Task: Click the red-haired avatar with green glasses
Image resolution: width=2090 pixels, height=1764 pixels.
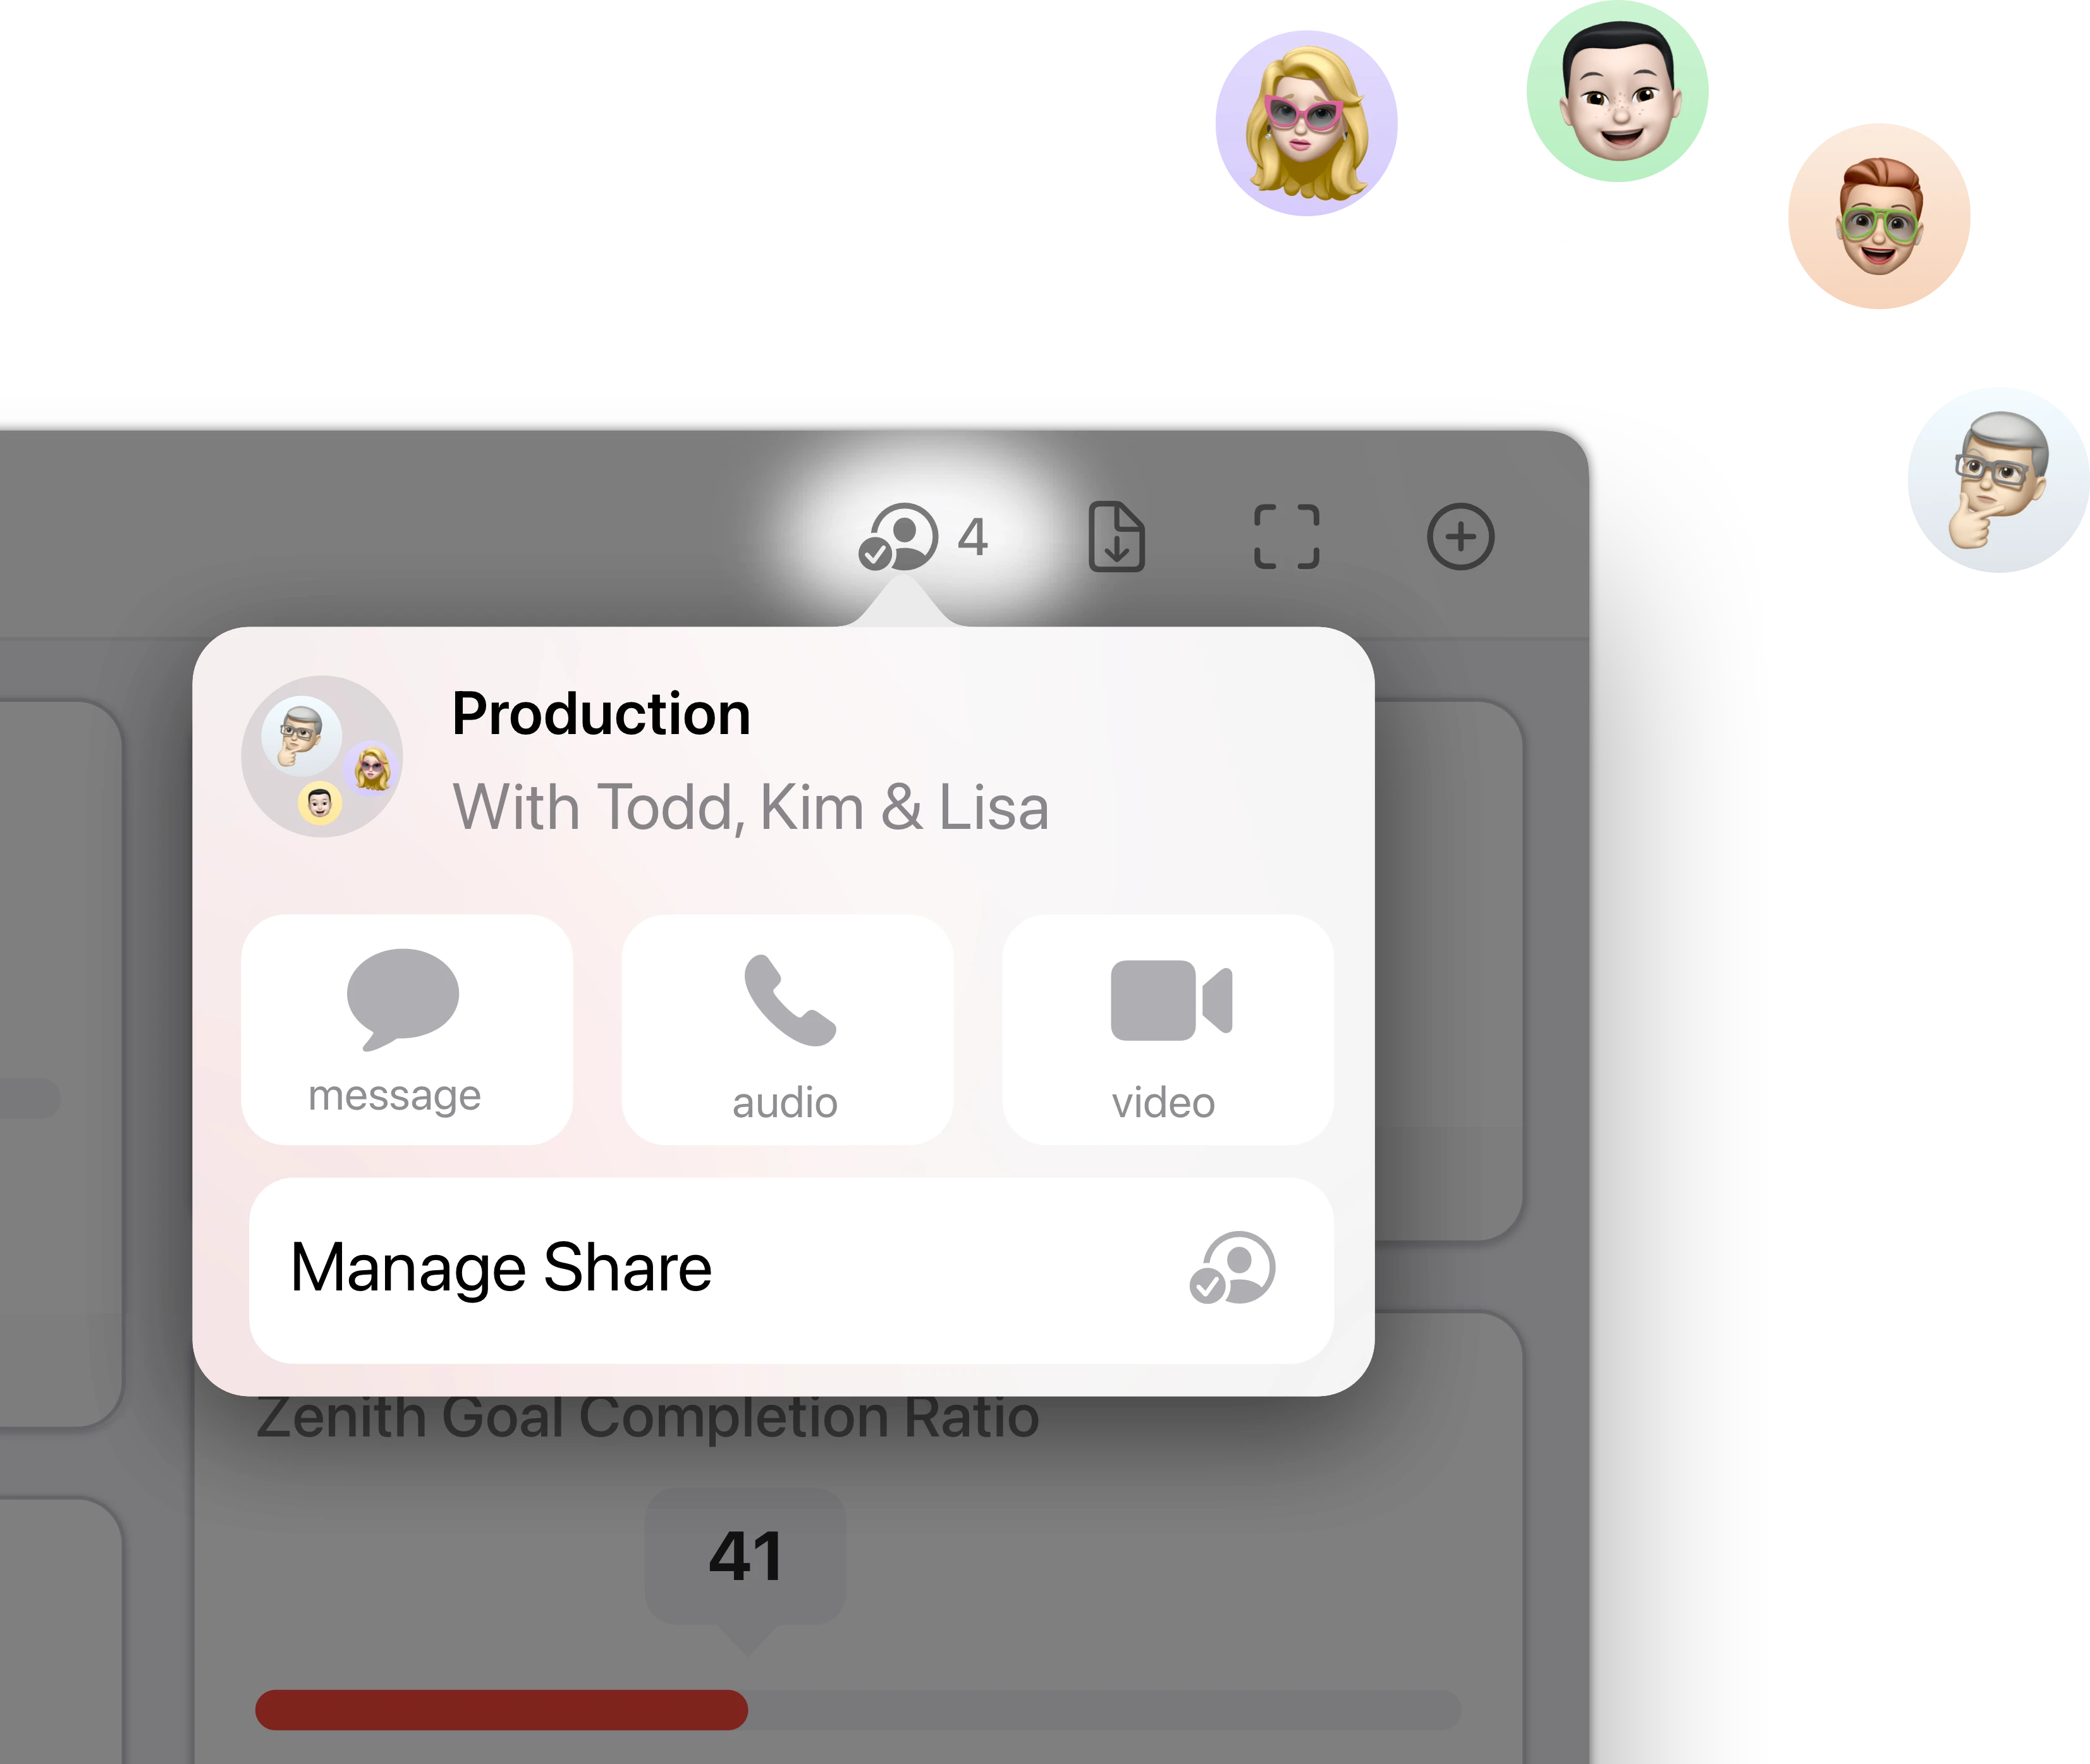Action: 1879,216
